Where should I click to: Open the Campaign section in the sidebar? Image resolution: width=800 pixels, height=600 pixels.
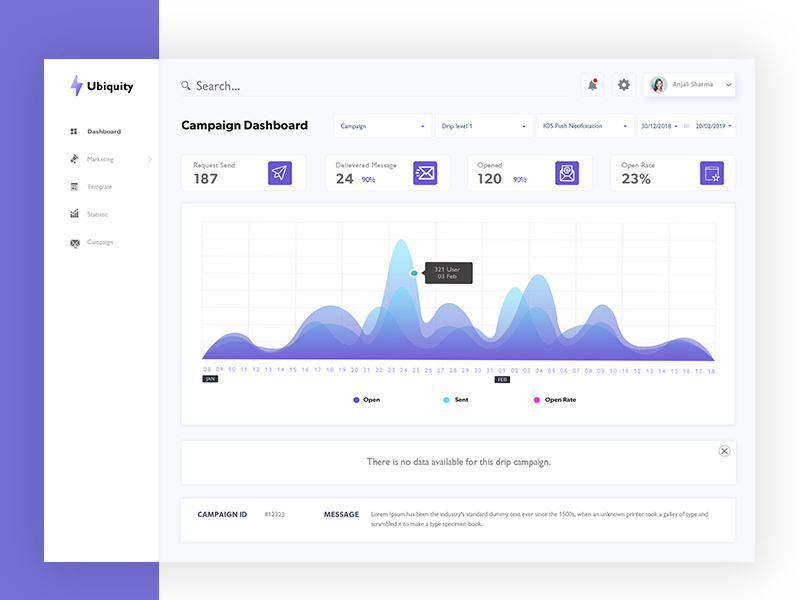click(99, 242)
